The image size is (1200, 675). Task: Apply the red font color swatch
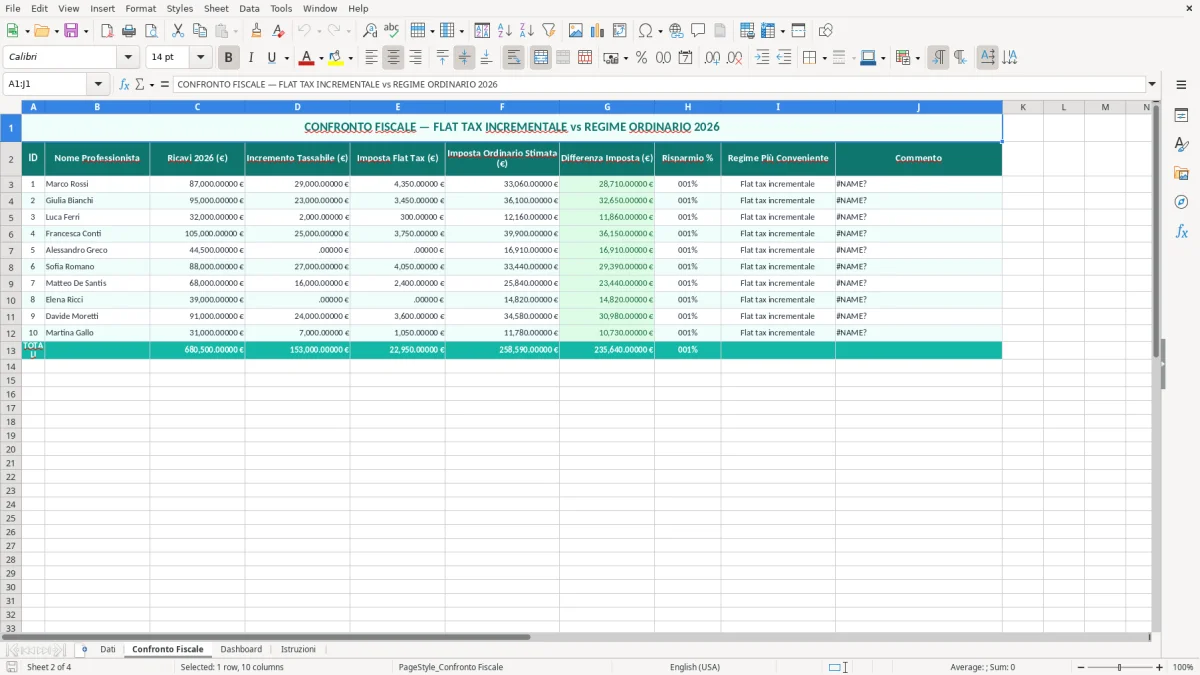click(x=307, y=58)
